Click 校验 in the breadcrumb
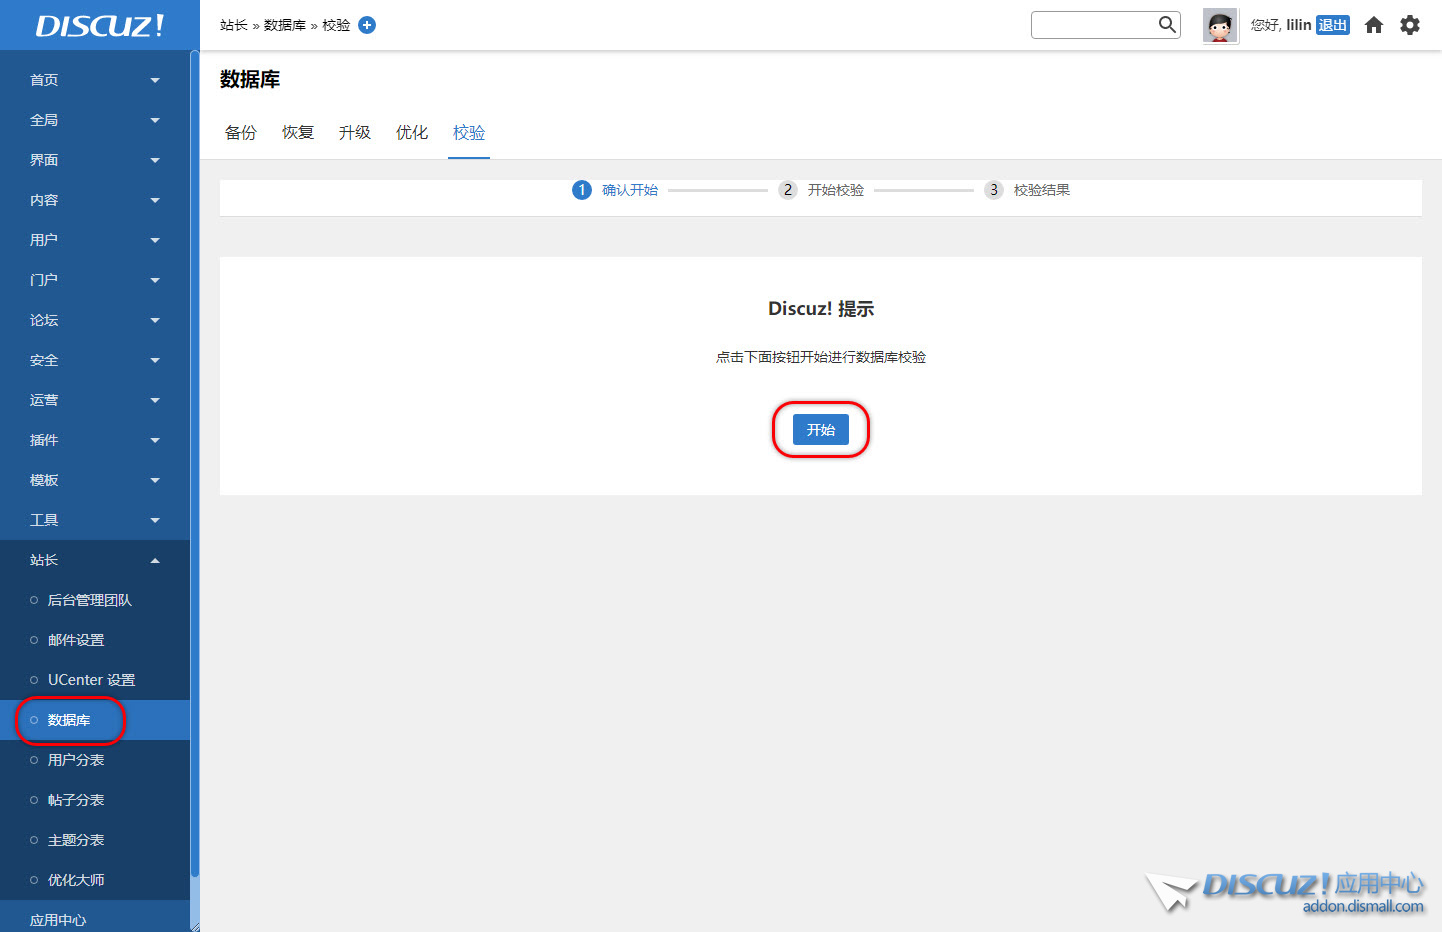Image resolution: width=1442 pixels, height=932 pixels. 336,25
